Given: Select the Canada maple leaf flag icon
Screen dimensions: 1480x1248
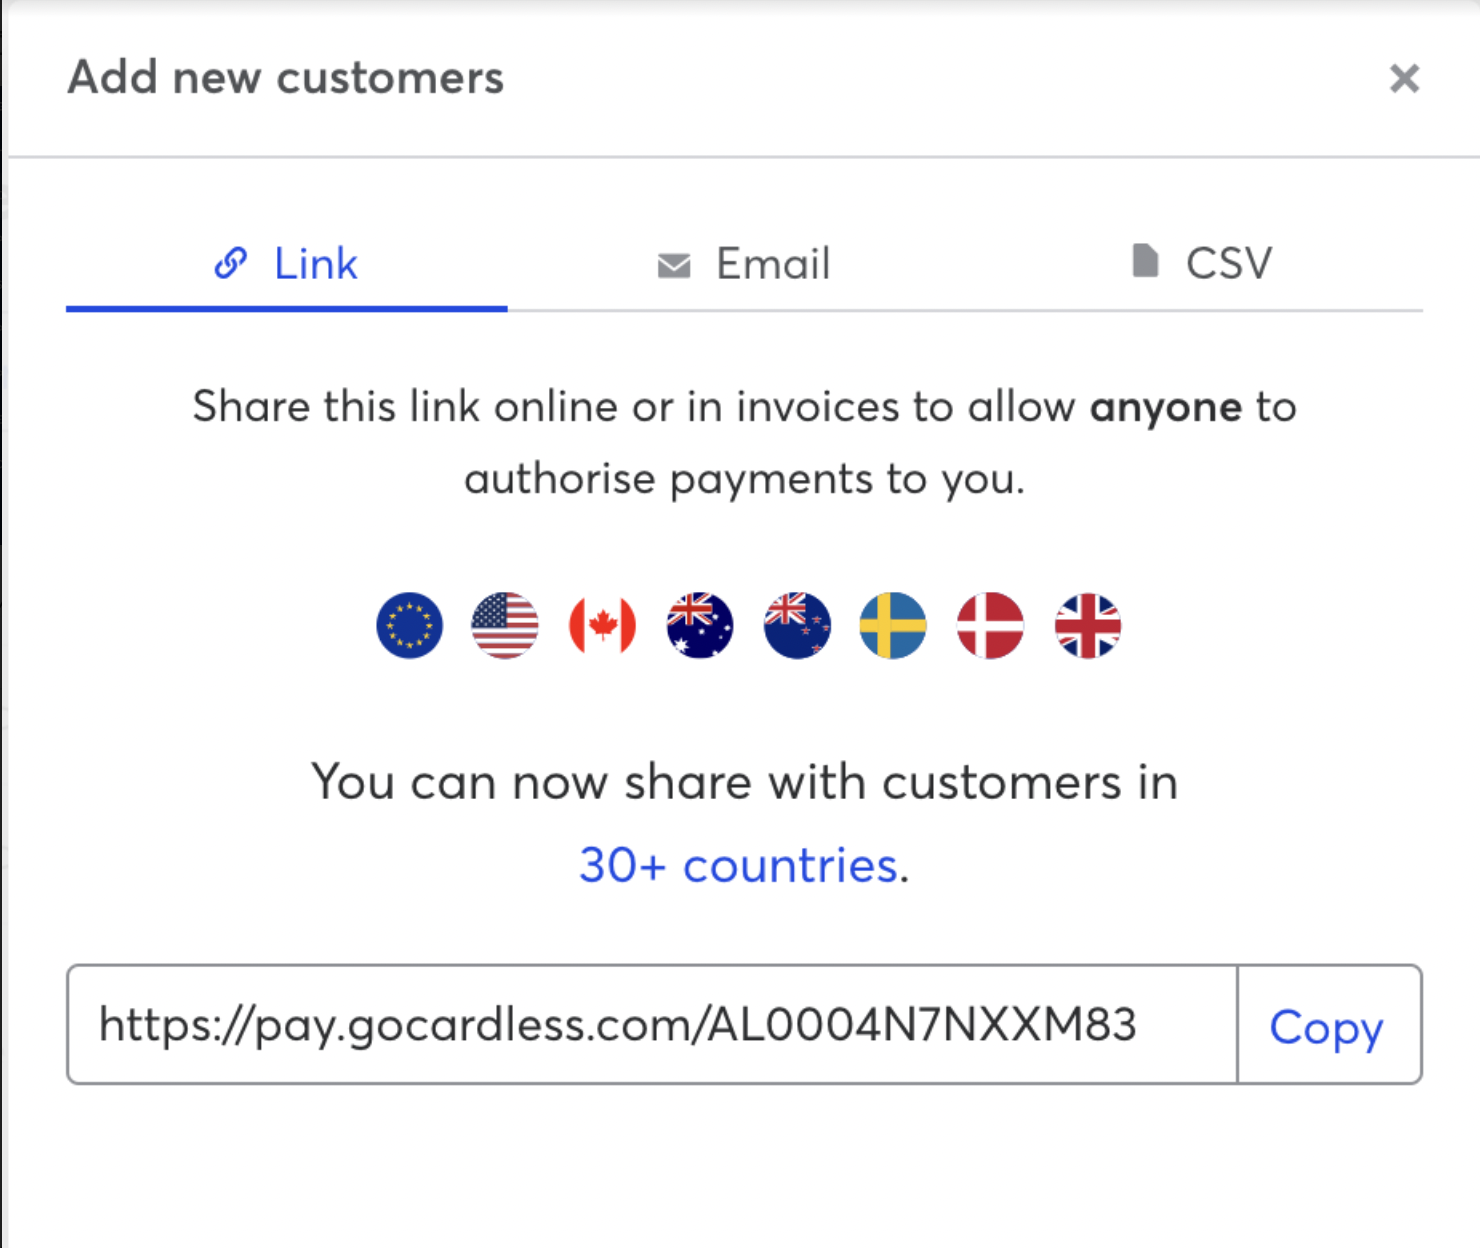Looking at the screenshot, I should [x=602, y=626].
